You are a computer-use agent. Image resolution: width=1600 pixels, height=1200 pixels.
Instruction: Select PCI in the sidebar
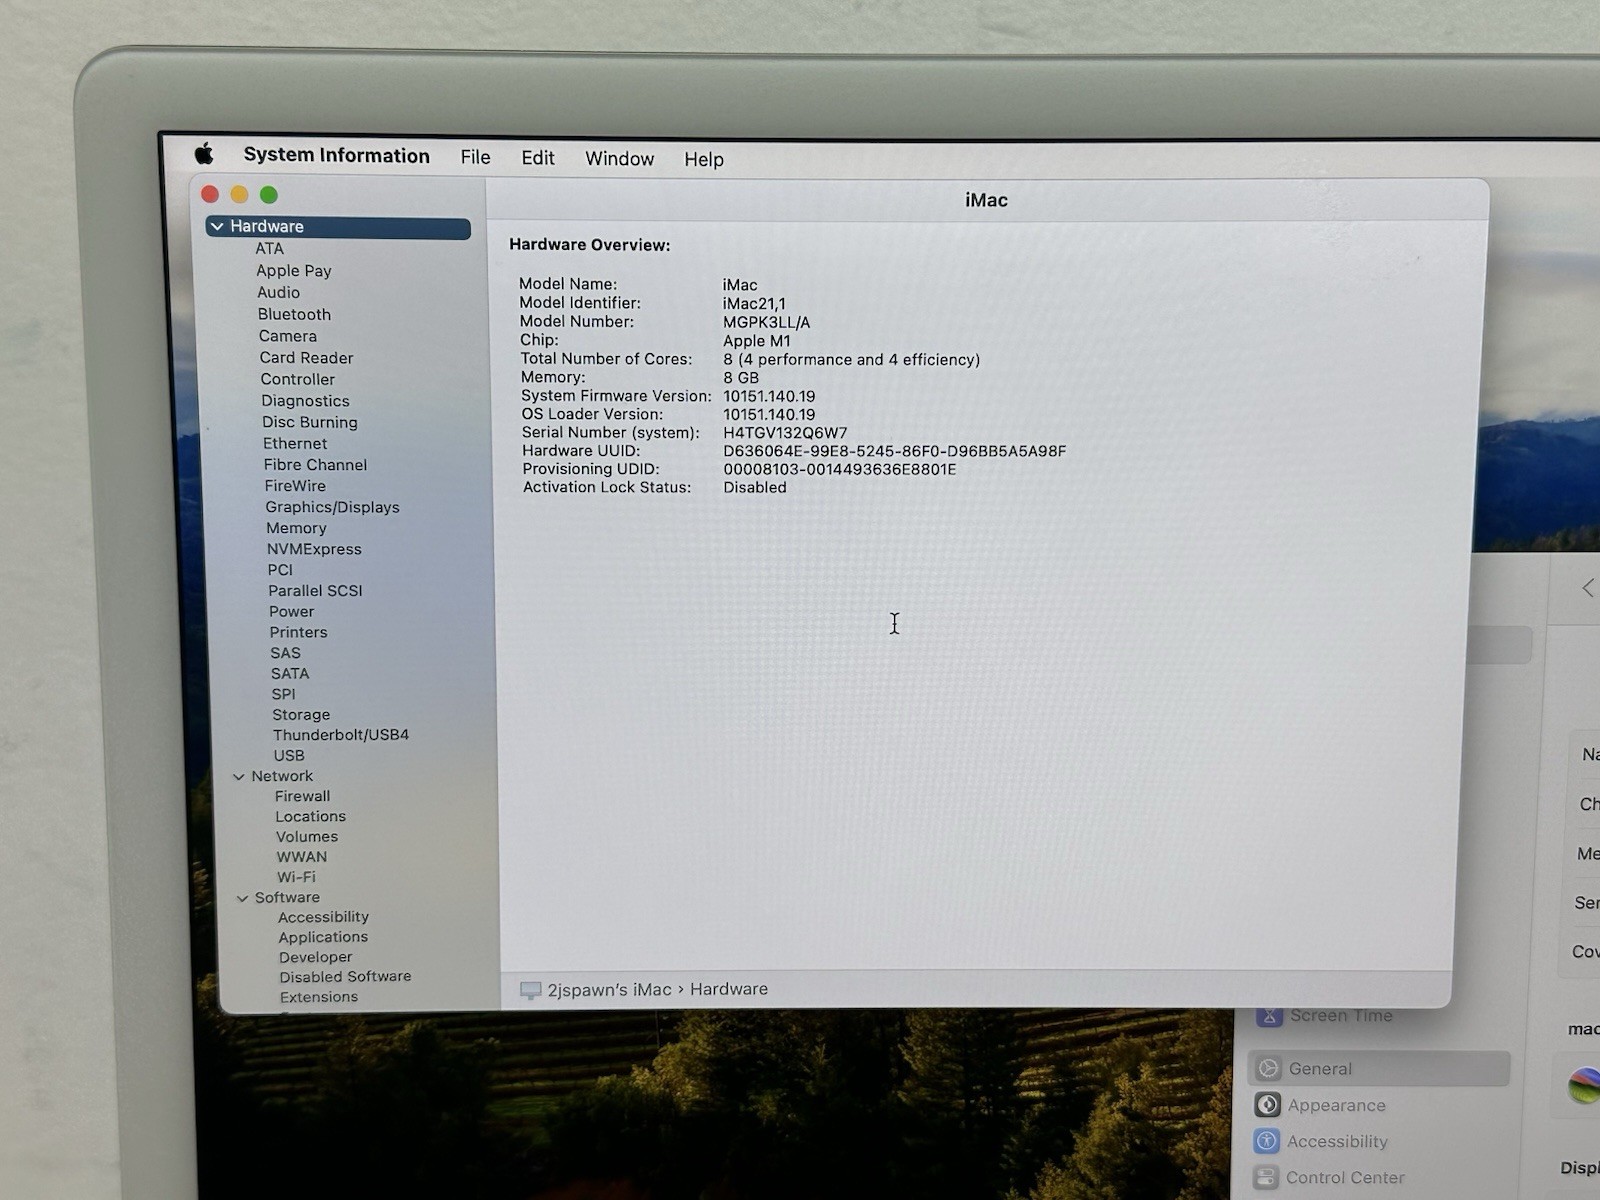pyautogui.click(x=280, y=570)
